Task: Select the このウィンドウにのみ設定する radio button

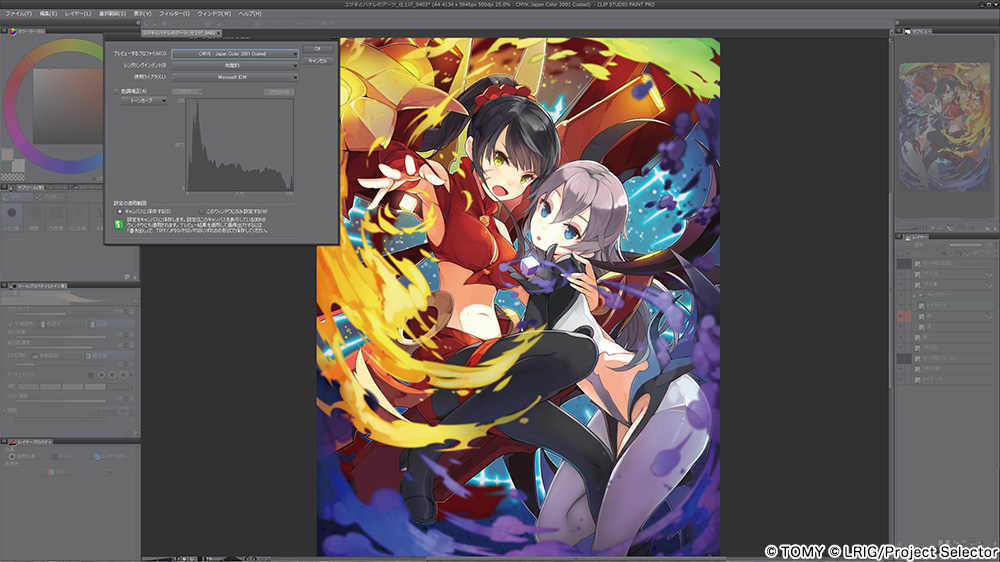Action: pos(202,211)
